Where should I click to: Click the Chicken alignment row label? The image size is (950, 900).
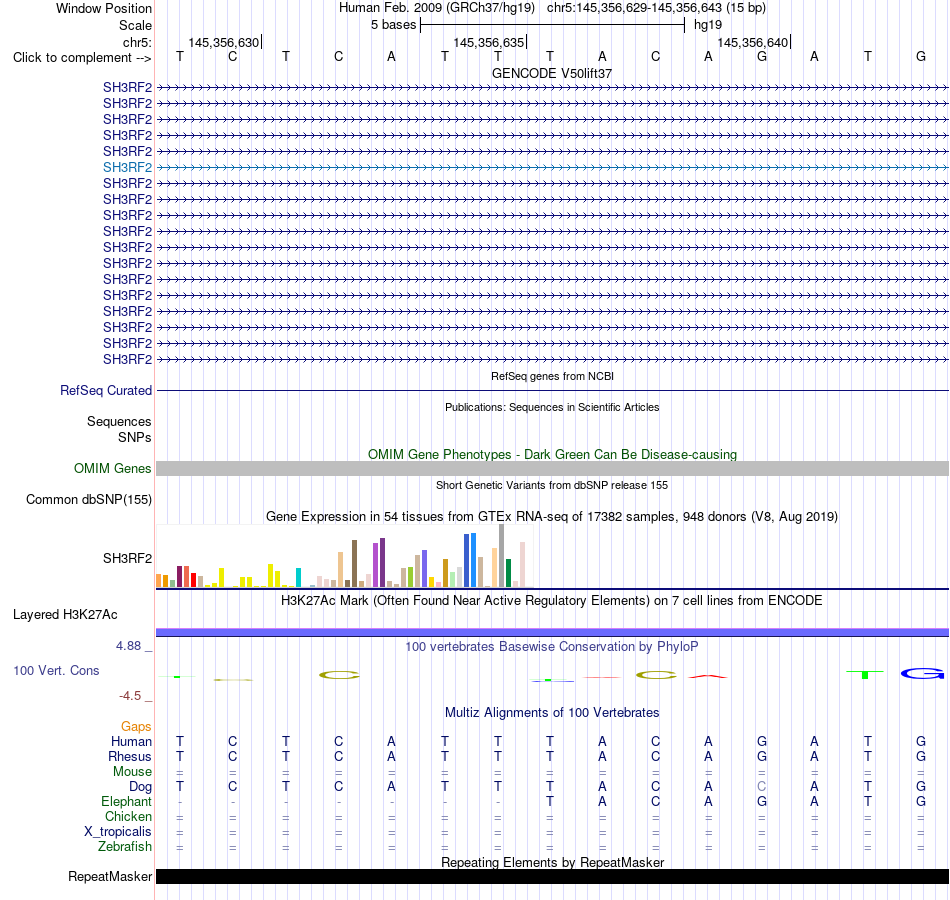point(128,816)
